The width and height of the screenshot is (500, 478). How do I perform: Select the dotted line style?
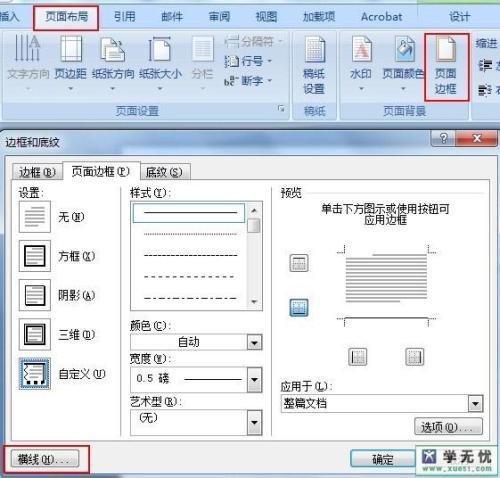coord(189,234)
